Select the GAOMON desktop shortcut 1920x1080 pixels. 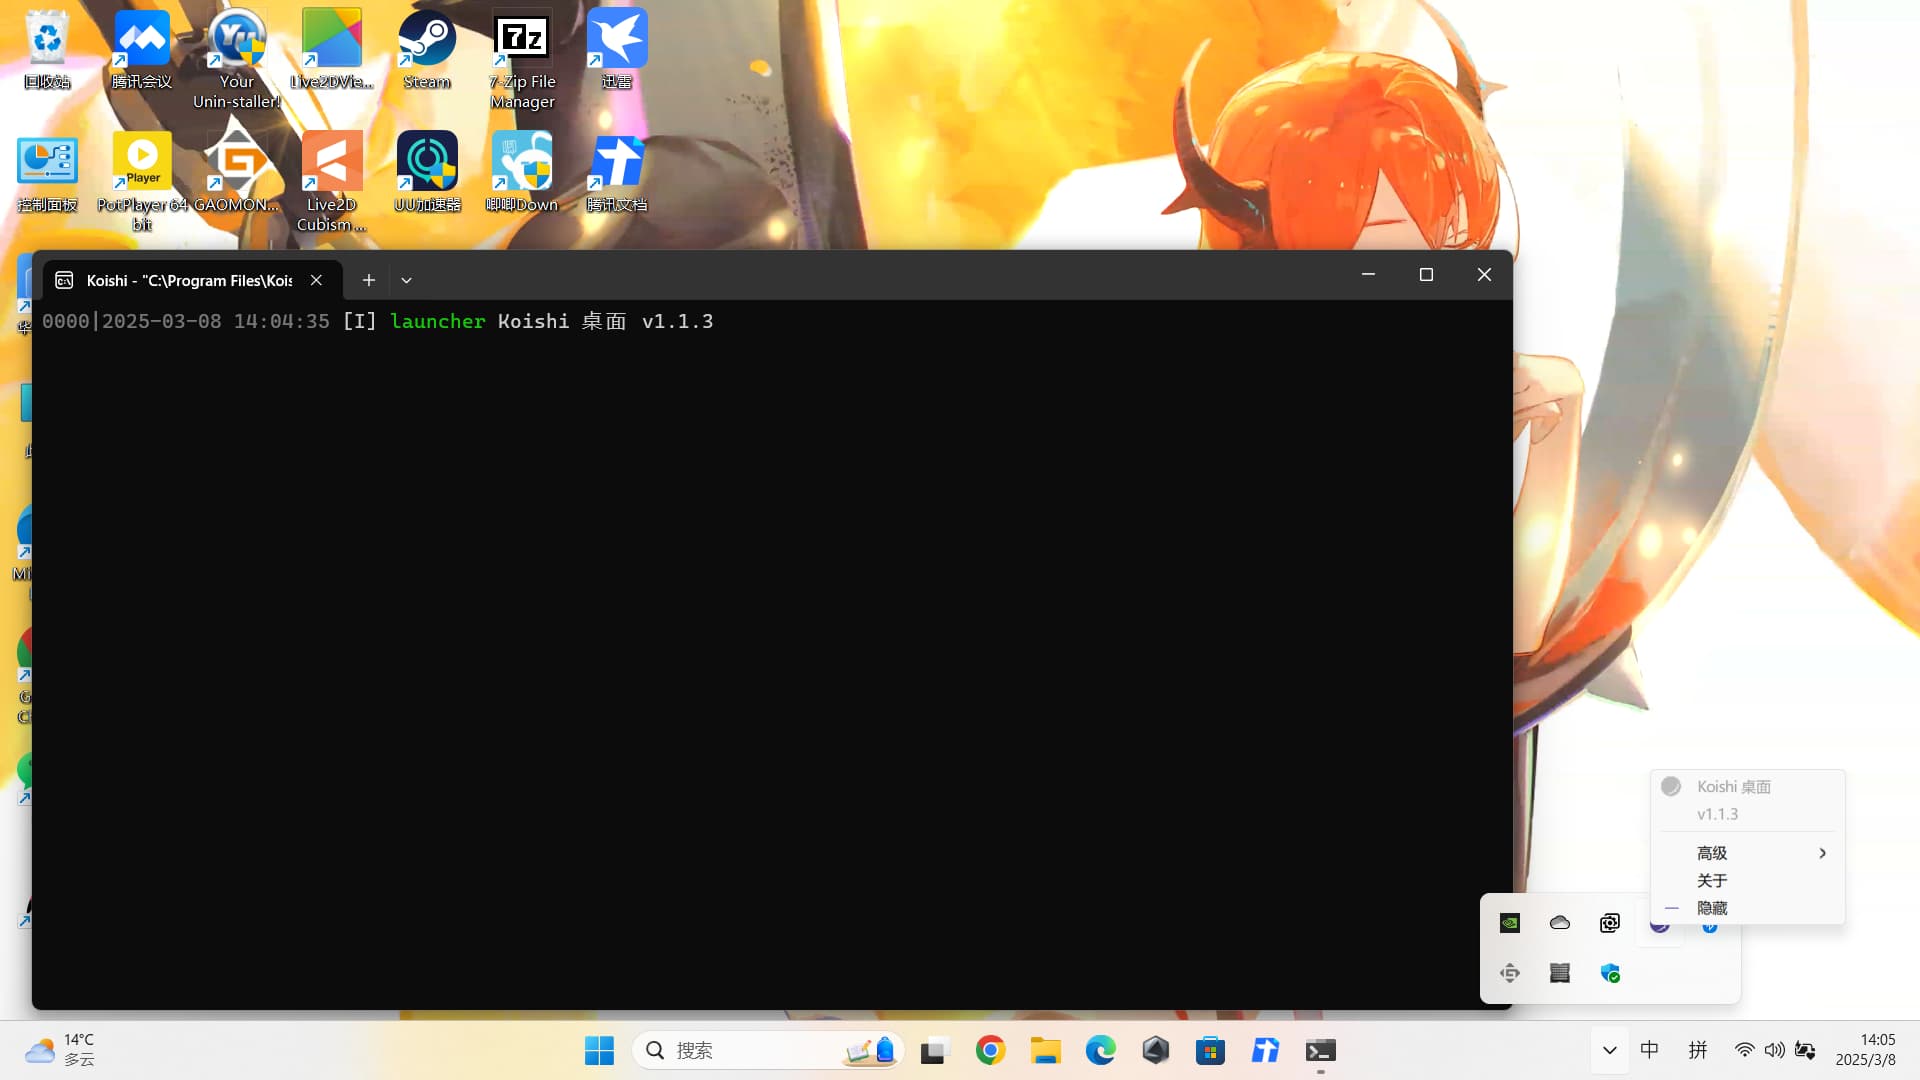pos(237,173)
